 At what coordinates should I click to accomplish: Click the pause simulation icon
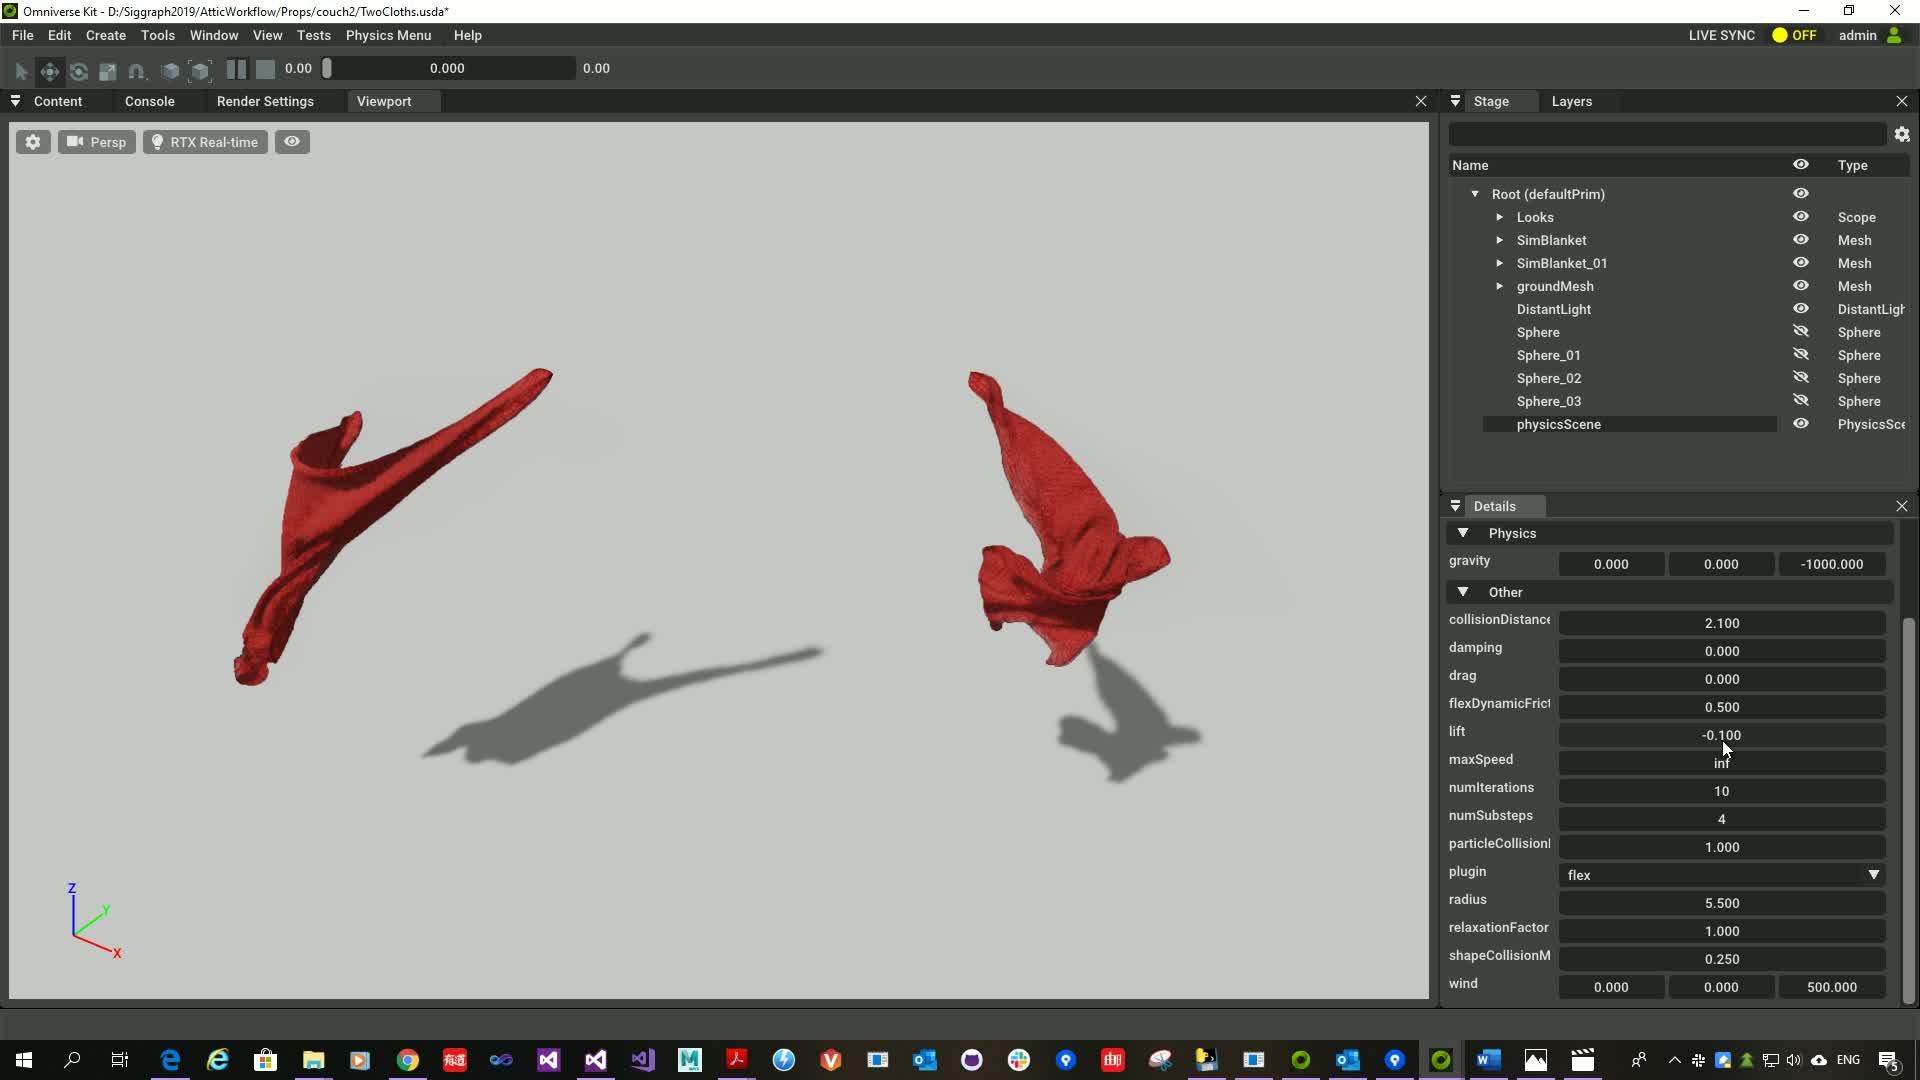[x=236, y=69]
